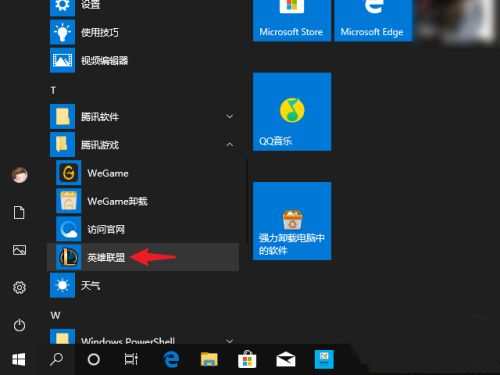Launch WeGame from its icon
Screen dimensions: 500x375
[69, 173]
